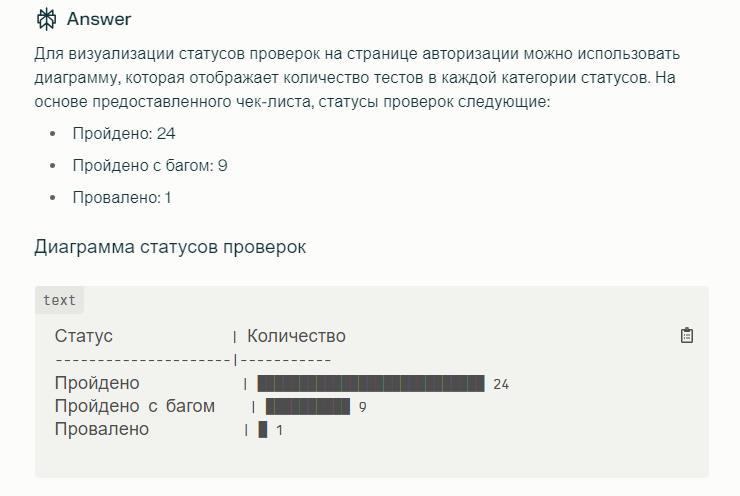
Task: Click the medium bar for Пройдено с багом
Action: click(308, 407)
